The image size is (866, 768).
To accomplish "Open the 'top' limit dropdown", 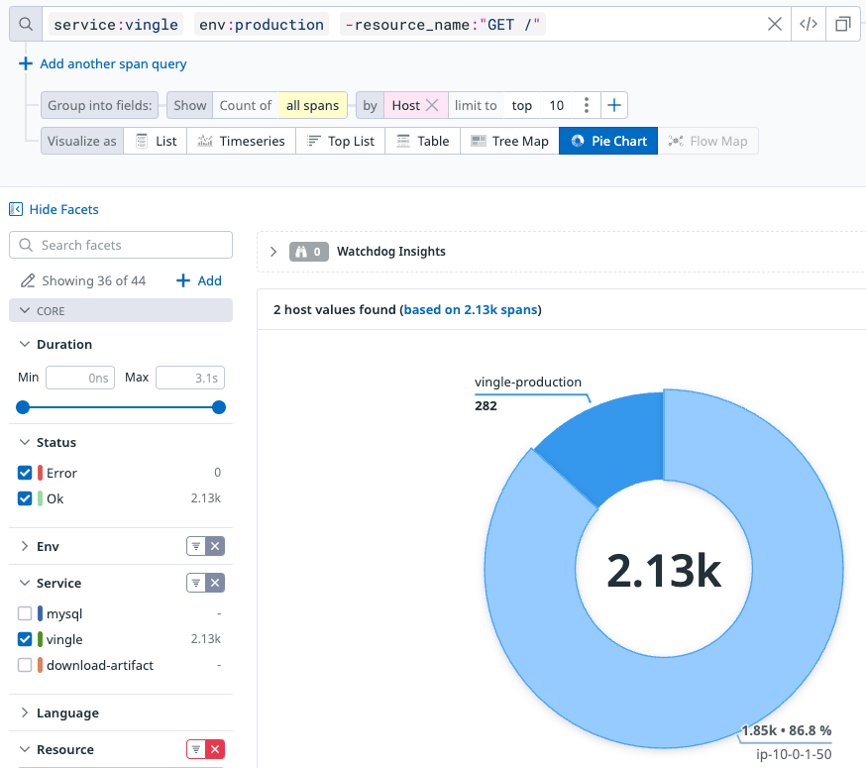I will coord(521,105).
